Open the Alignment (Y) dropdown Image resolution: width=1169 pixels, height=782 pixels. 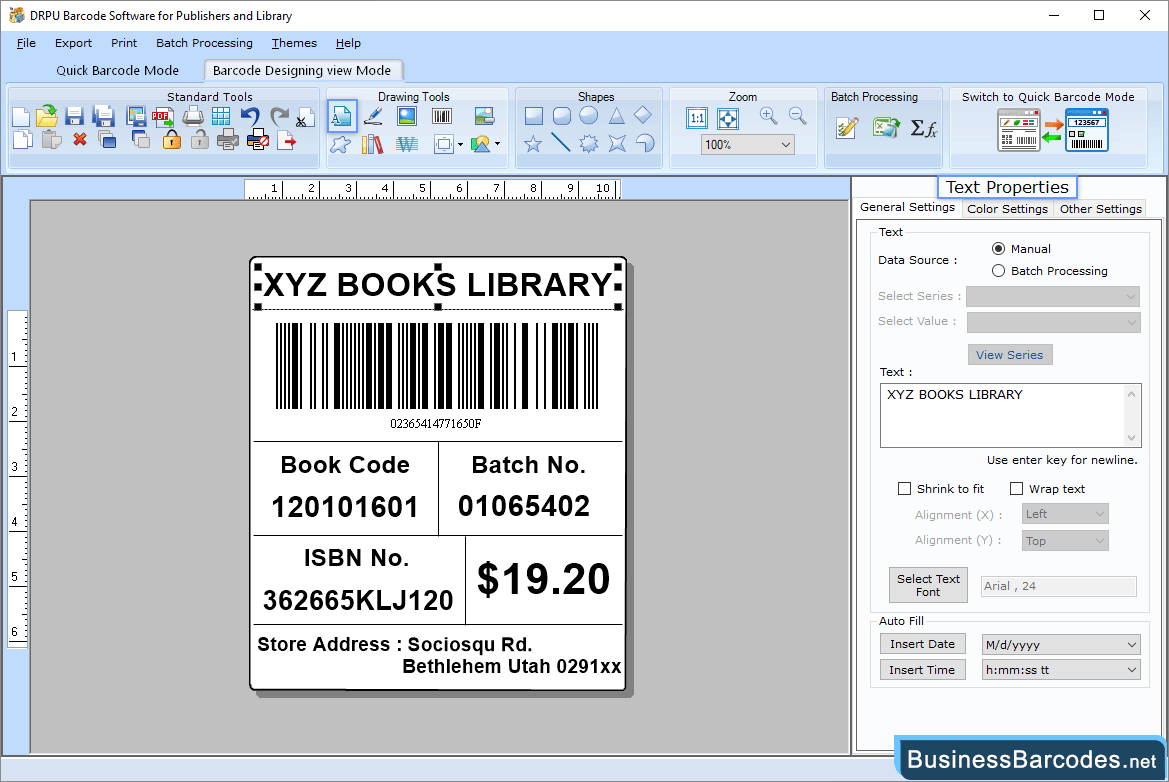1065,540
